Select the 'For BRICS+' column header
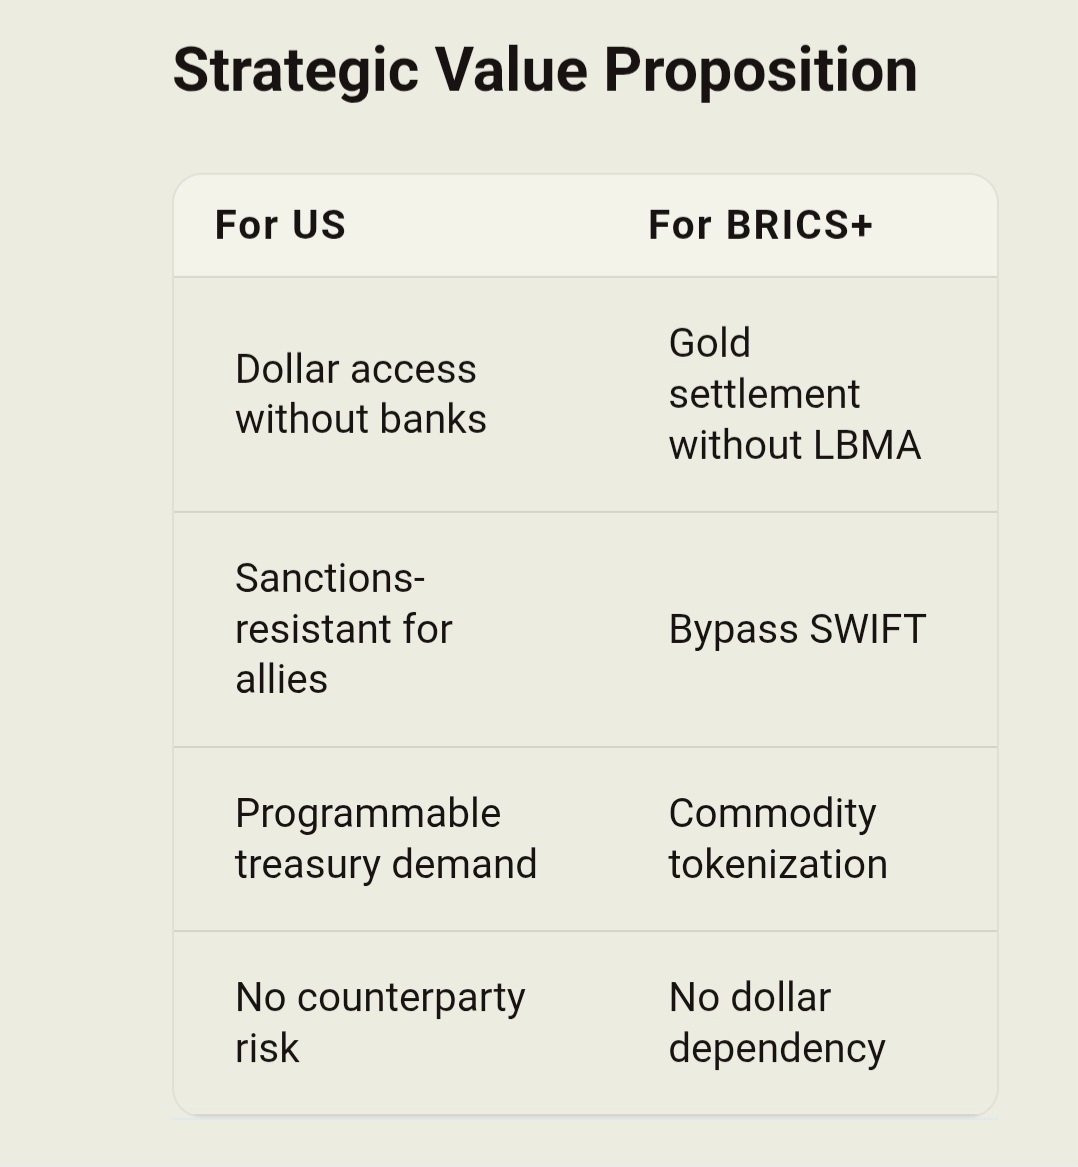1078x1167 pixels. tap(760, 225)
